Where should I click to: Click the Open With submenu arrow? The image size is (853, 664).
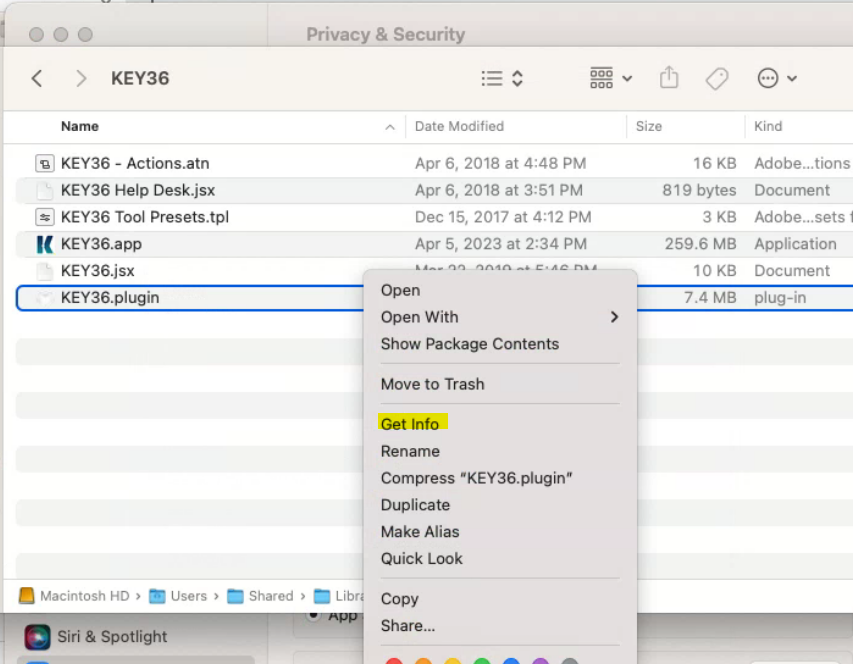[x=614, y=317]
